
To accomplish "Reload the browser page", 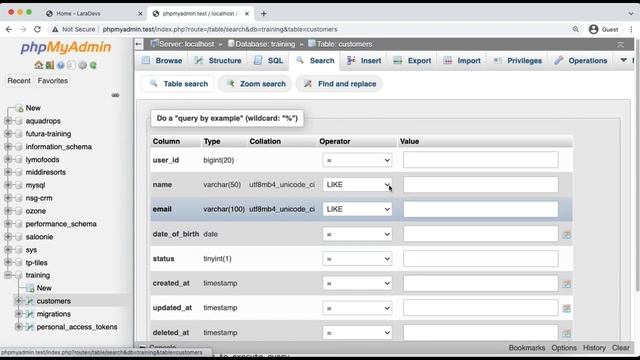I will click(37, 29).
